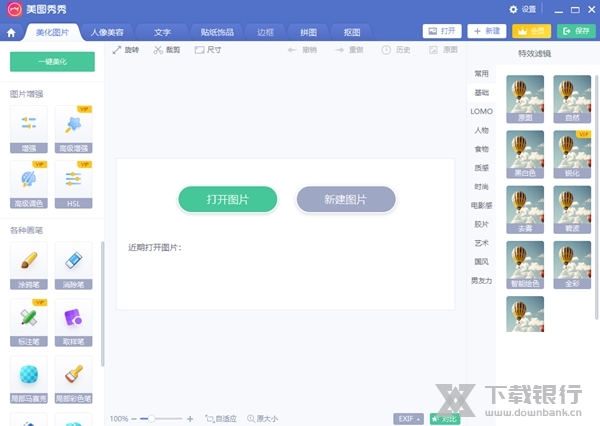Select the 人物 filter category
This screenshot has width=600, height=426.
click(481, 130)
